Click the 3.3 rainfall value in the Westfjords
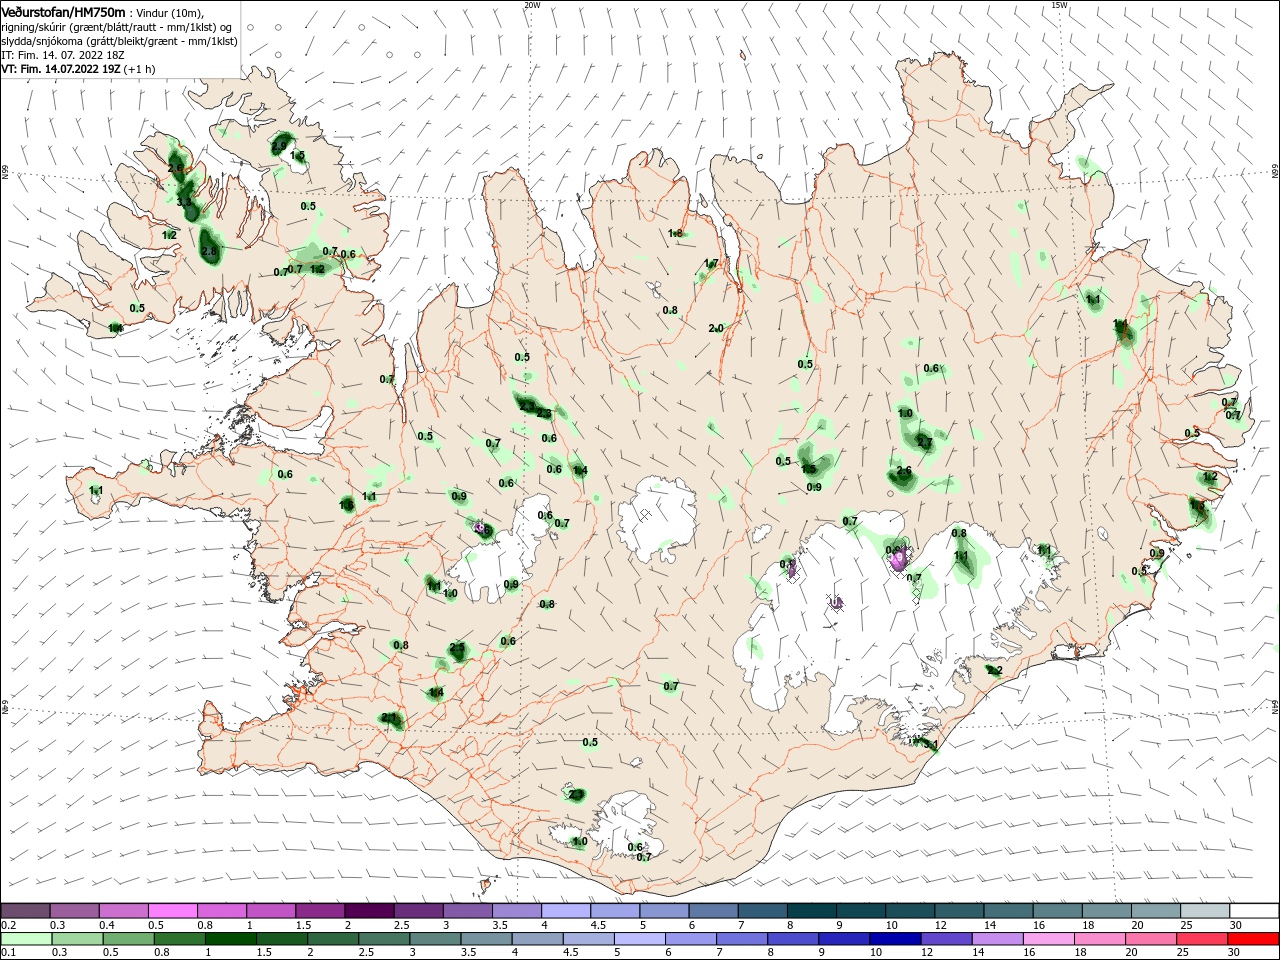 (x=183, y=202)
